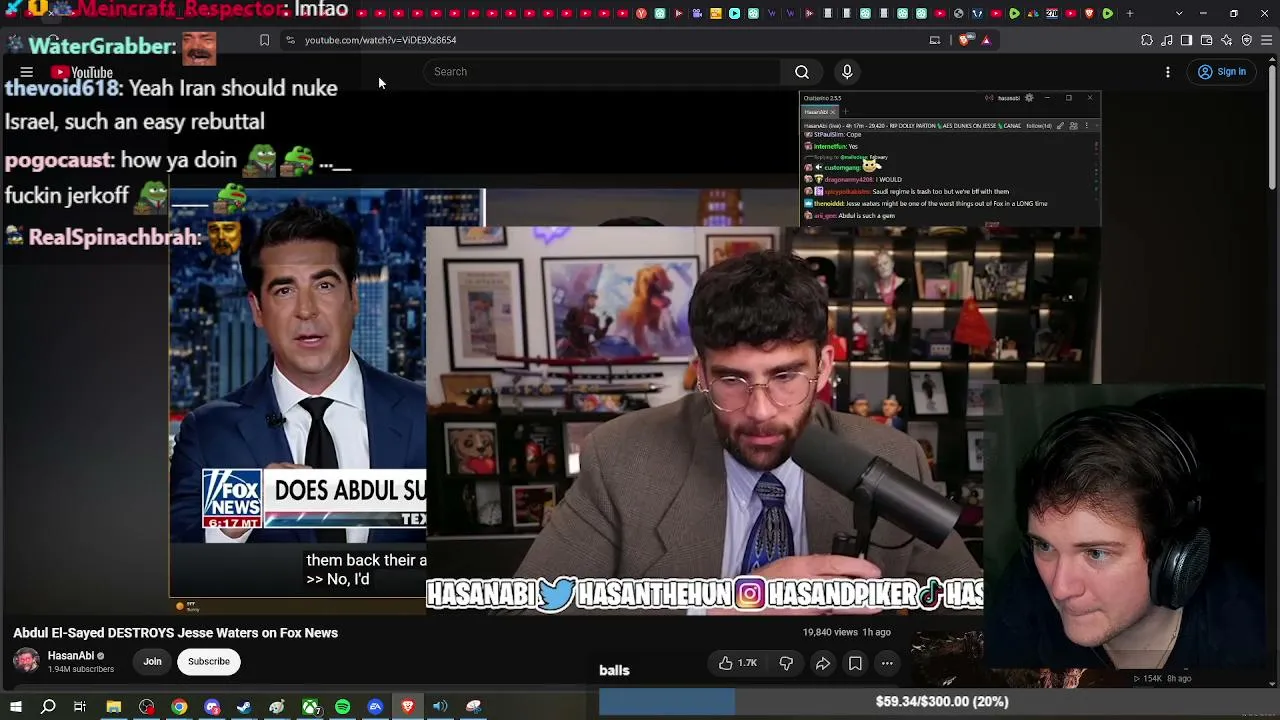Switch to the 270toWin browser tab

point(1051,13)
